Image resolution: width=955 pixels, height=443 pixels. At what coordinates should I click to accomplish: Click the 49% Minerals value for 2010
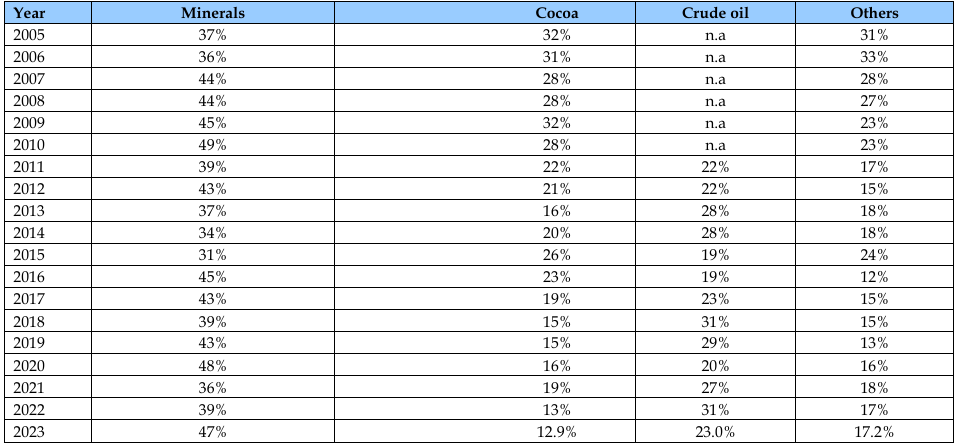tap(212, 145)
